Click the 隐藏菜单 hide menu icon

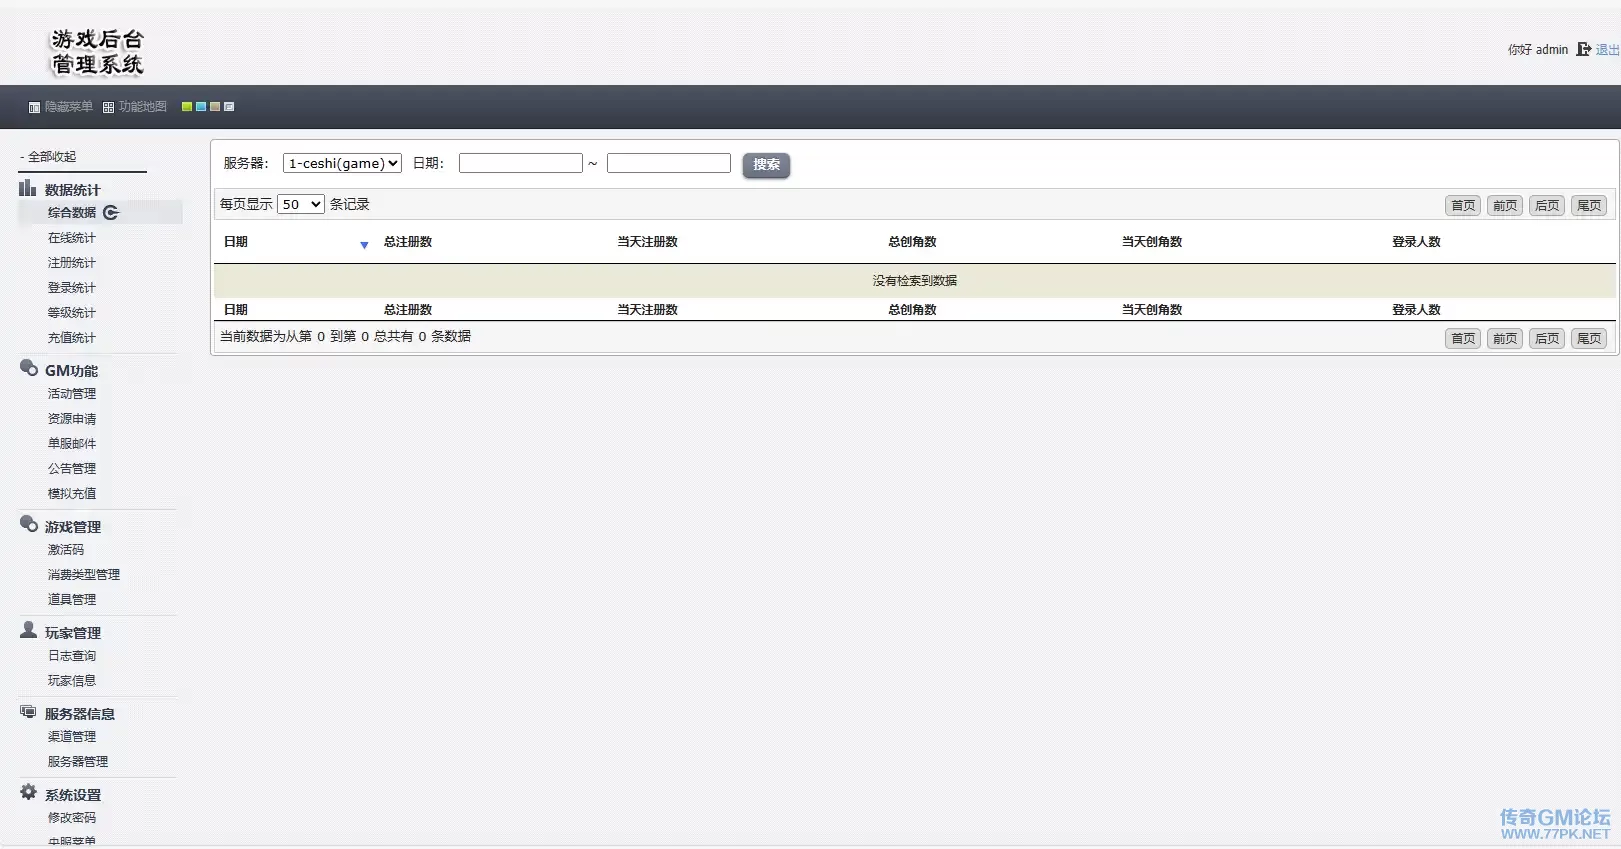point(34,107)
